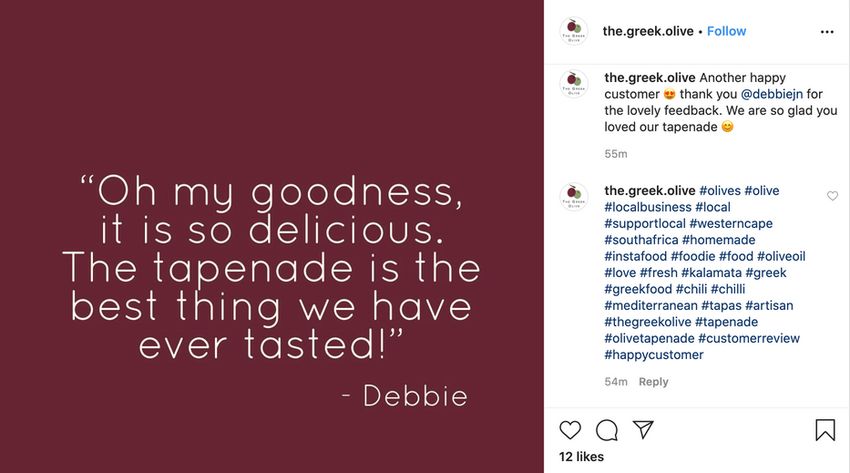850x473 pixels.
Task: Click the avatar beside the hashtag comment
Action: [574, 197]
